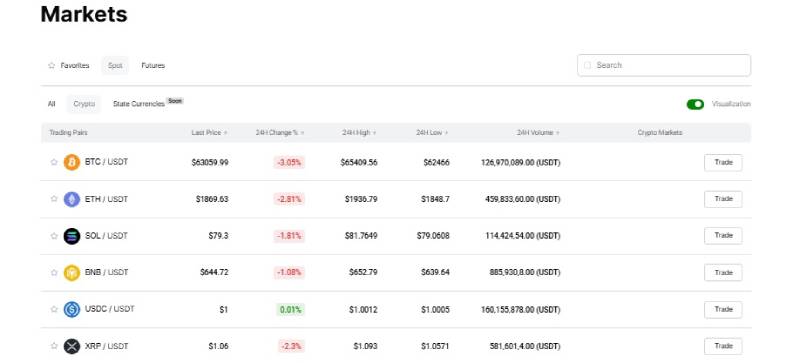Screen dimensions: 800x363
Task: Trade the ETH / USDT pair
Action: (x=723, y=199)
